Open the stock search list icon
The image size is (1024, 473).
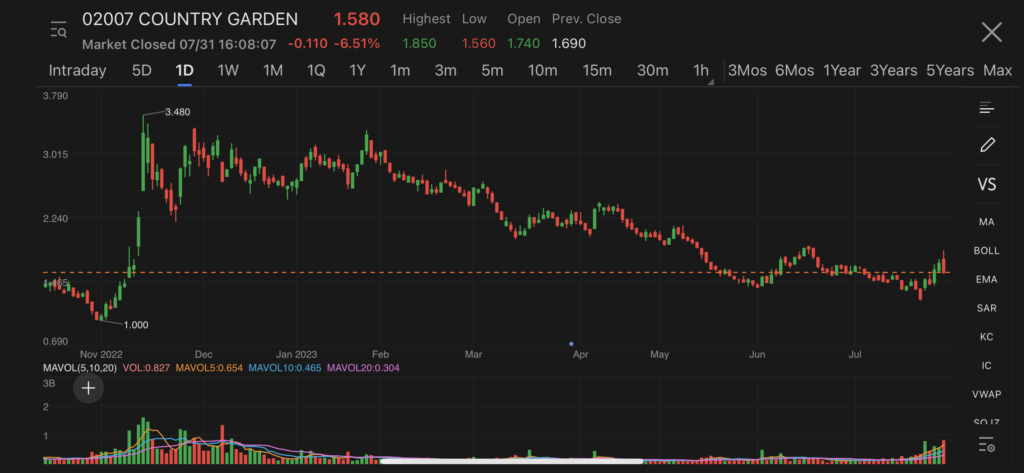pyautogui.click(x=58, y=30)
